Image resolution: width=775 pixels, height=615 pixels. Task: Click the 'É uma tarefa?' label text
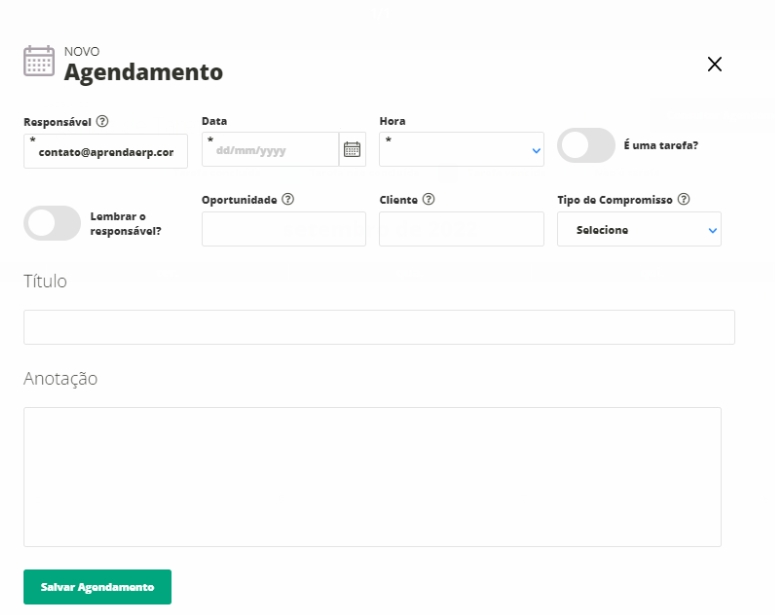click(x=660, y=146)
